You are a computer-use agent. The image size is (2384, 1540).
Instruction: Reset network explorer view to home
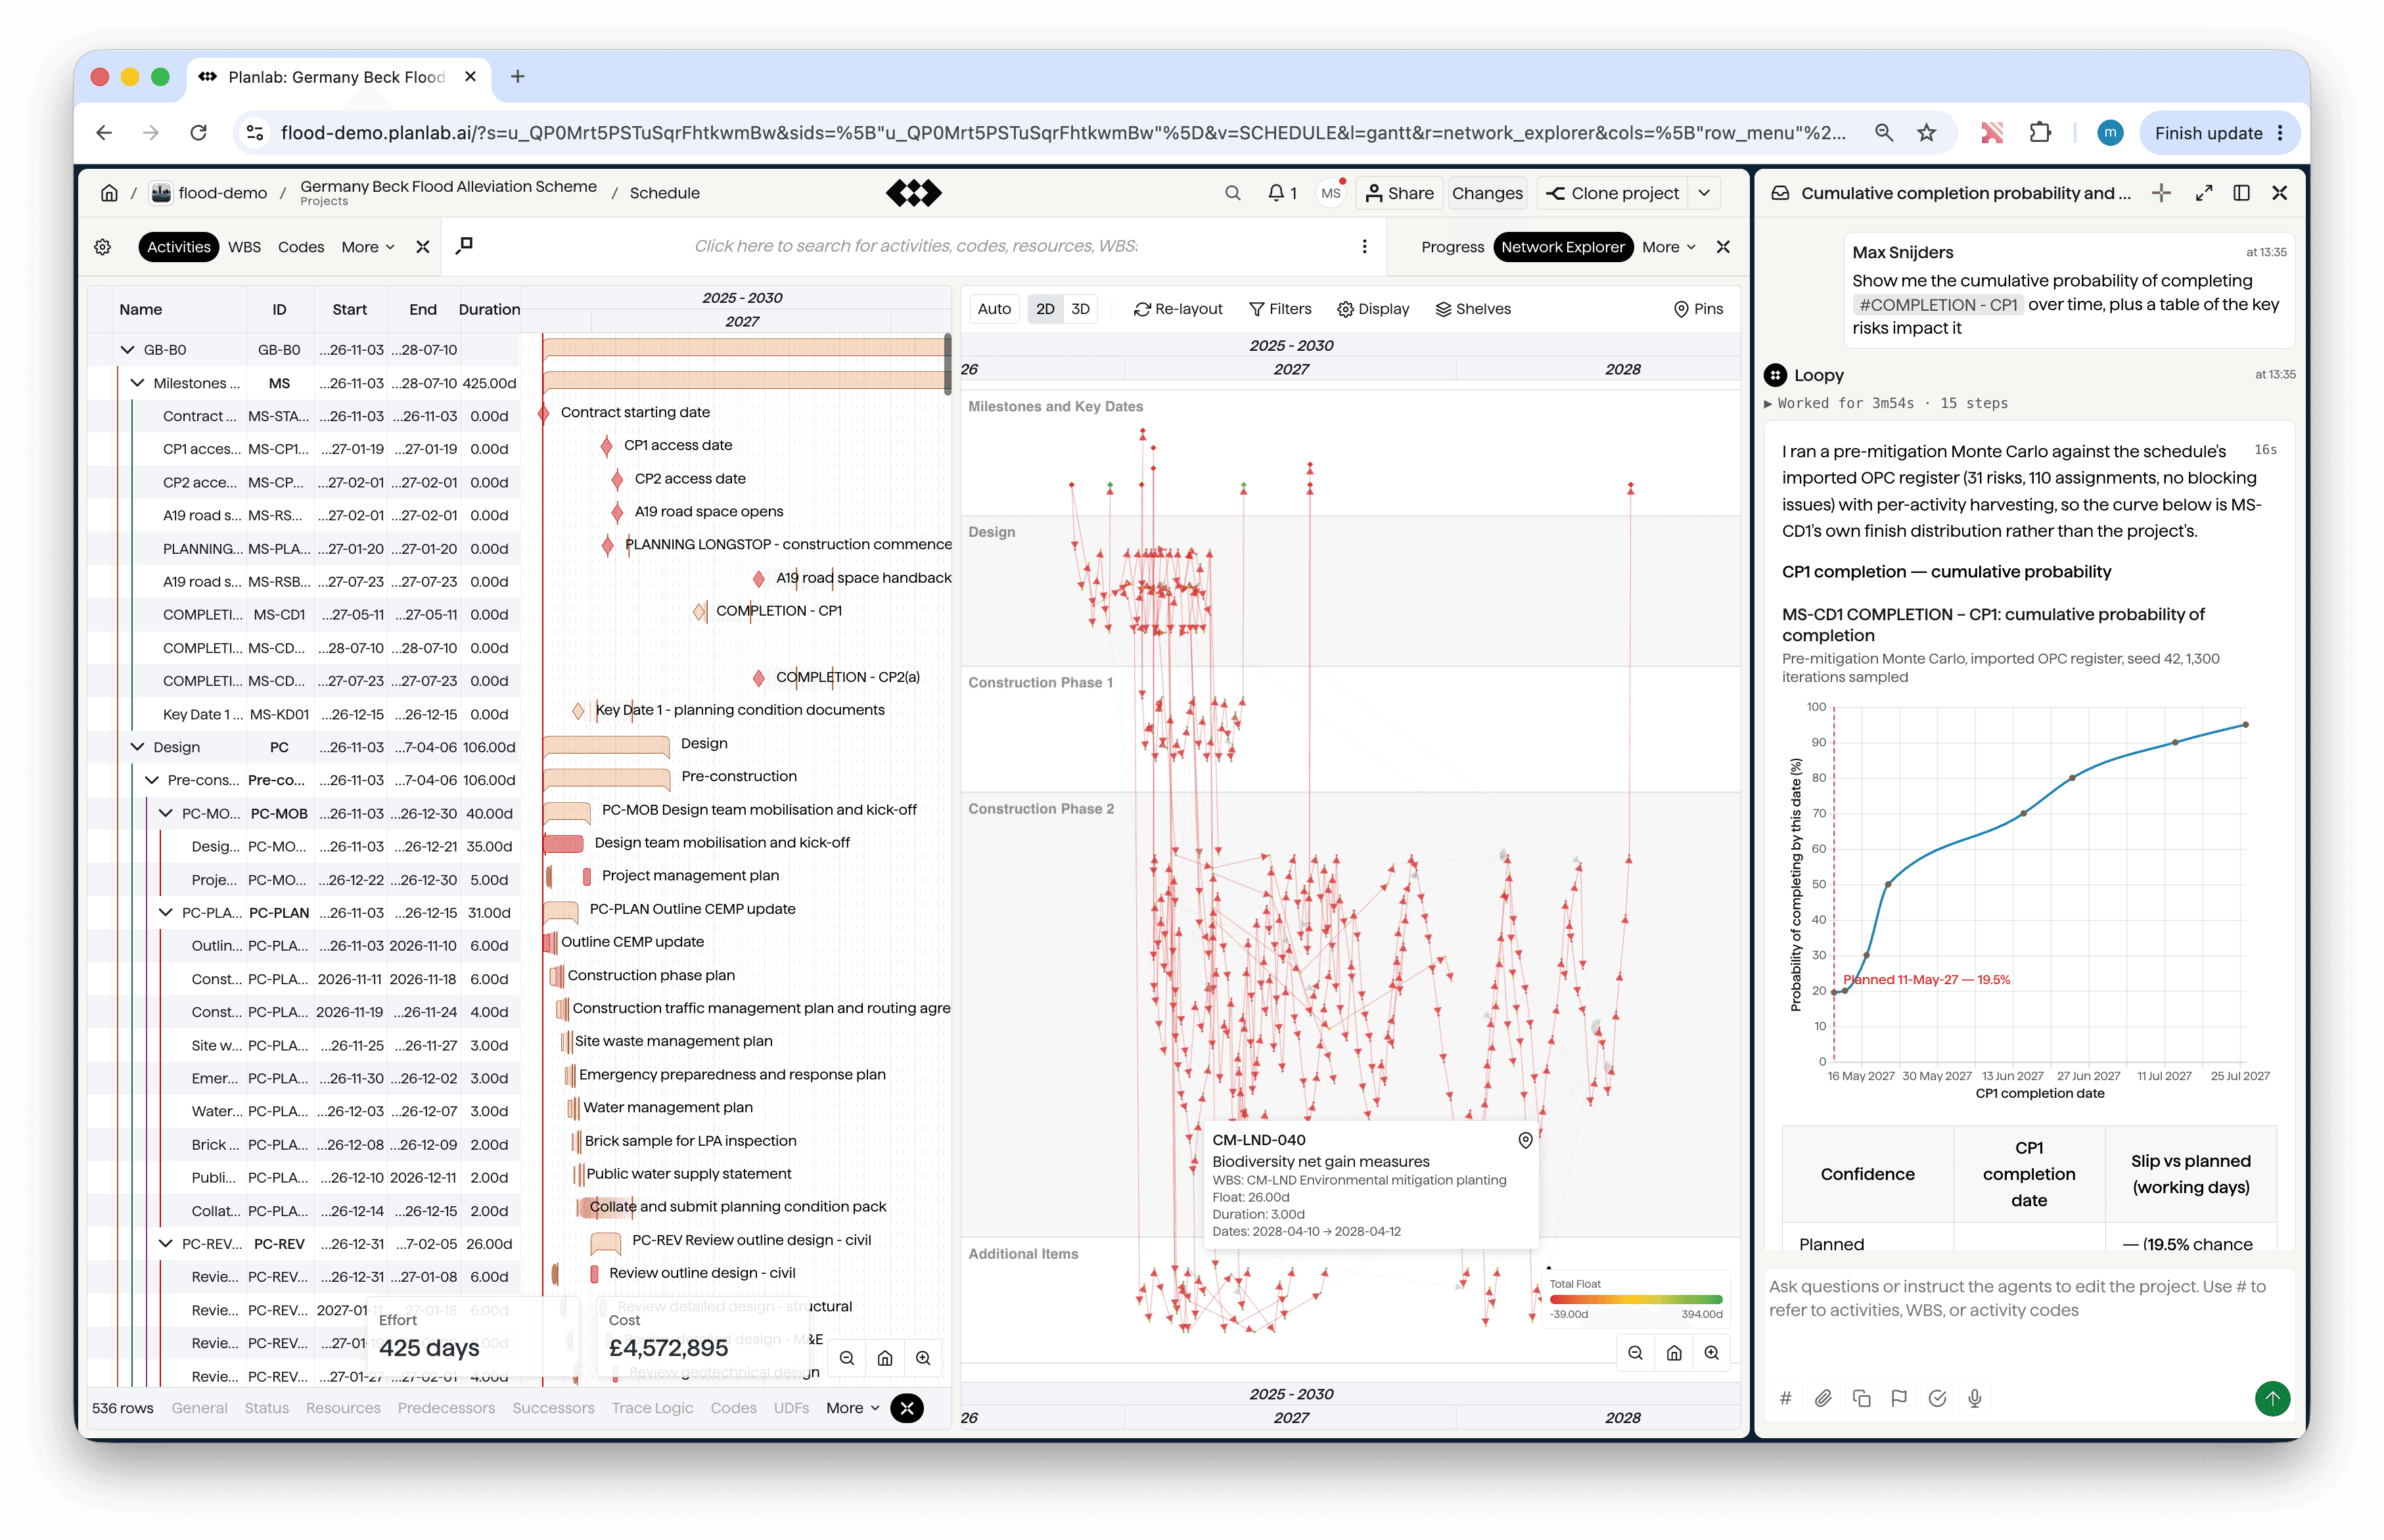[1674, 1353]
